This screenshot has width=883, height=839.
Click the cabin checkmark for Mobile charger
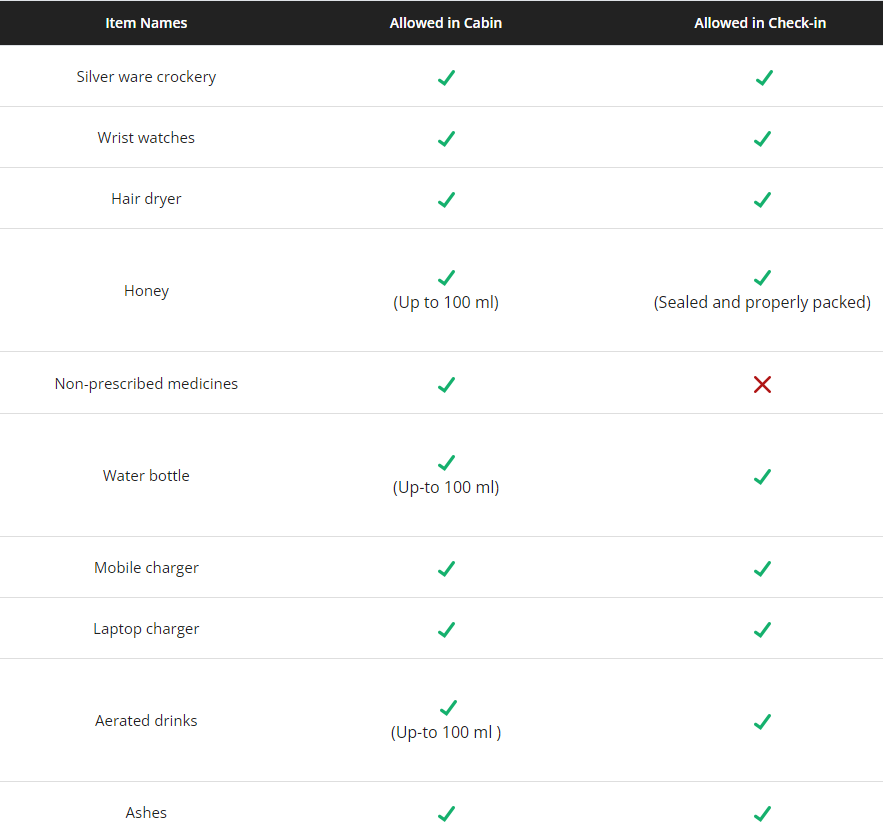[446, 569]
